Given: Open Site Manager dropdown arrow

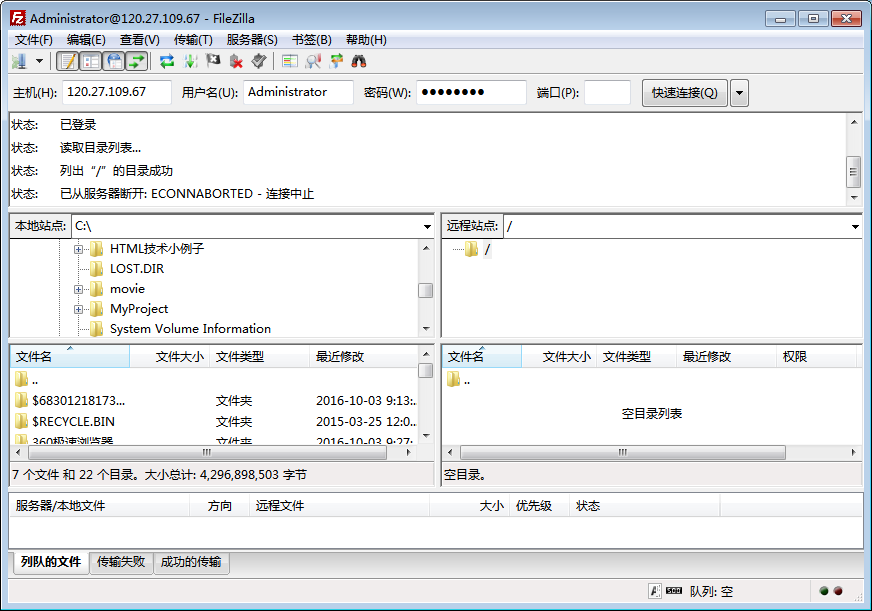Looking at the screenshot, I should coord(39,61).
